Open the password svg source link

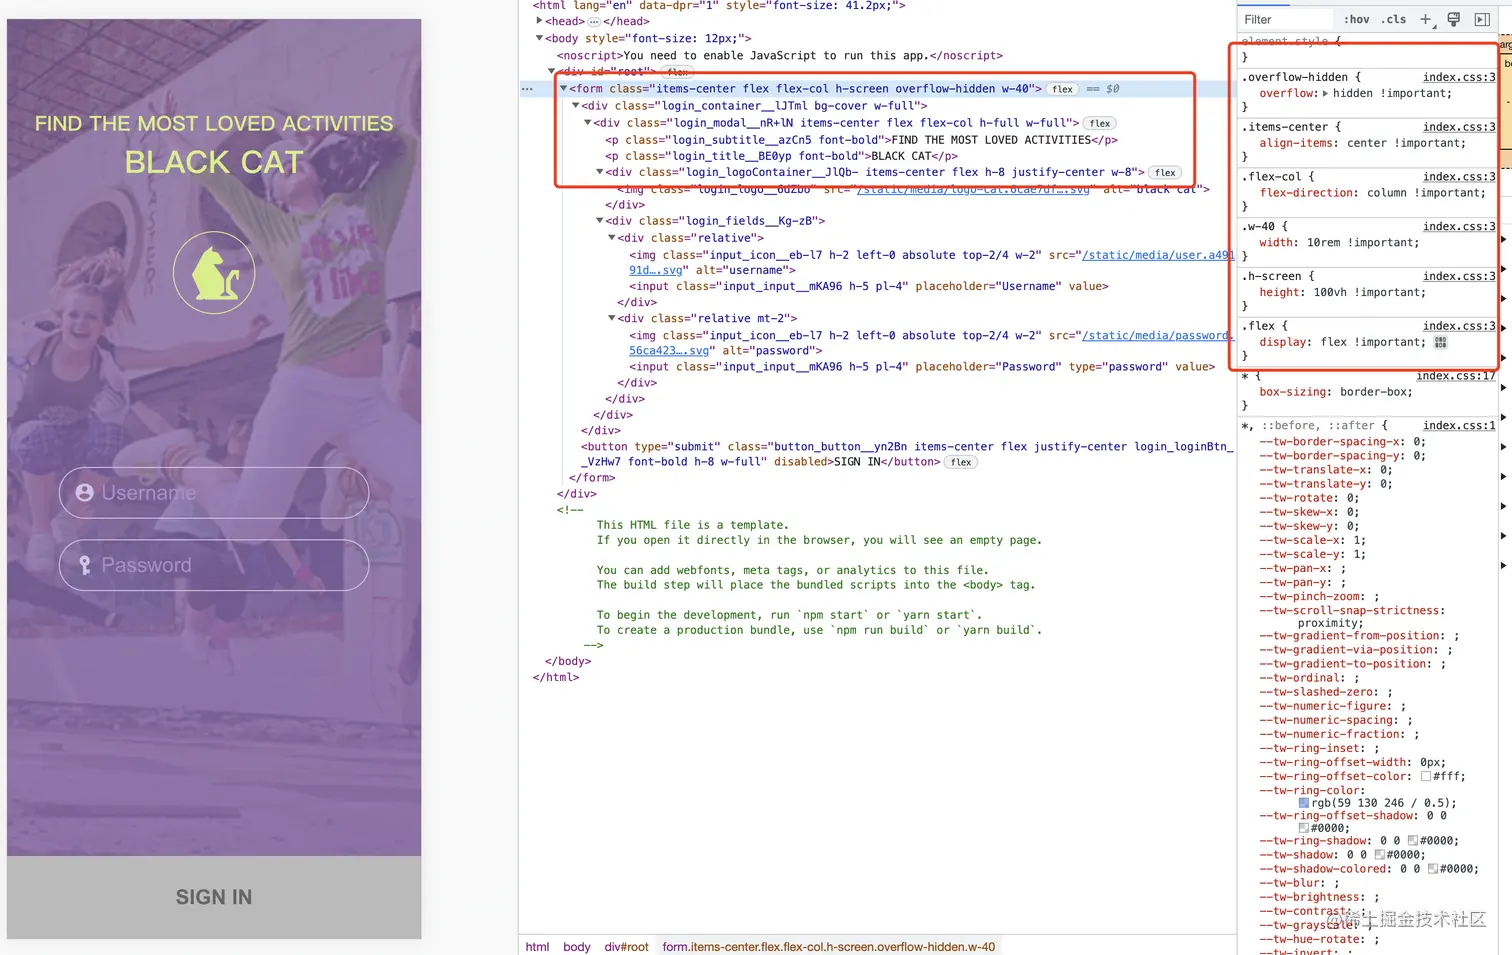coord(1156,336)
